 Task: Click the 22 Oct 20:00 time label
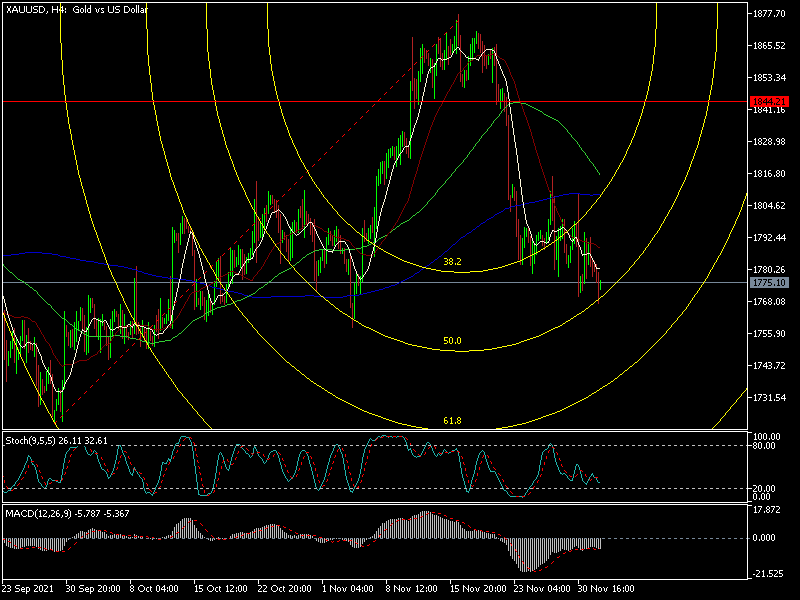click(x=287, y=589)
